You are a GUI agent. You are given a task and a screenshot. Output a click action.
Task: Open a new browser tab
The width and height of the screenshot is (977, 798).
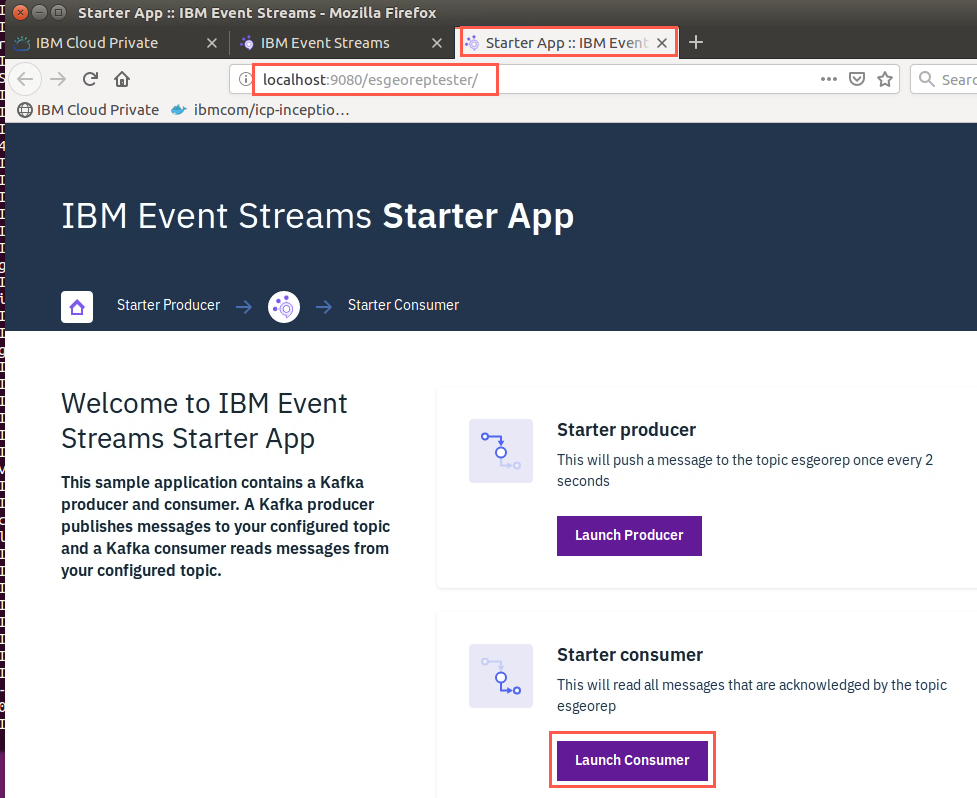click(696, 42)
